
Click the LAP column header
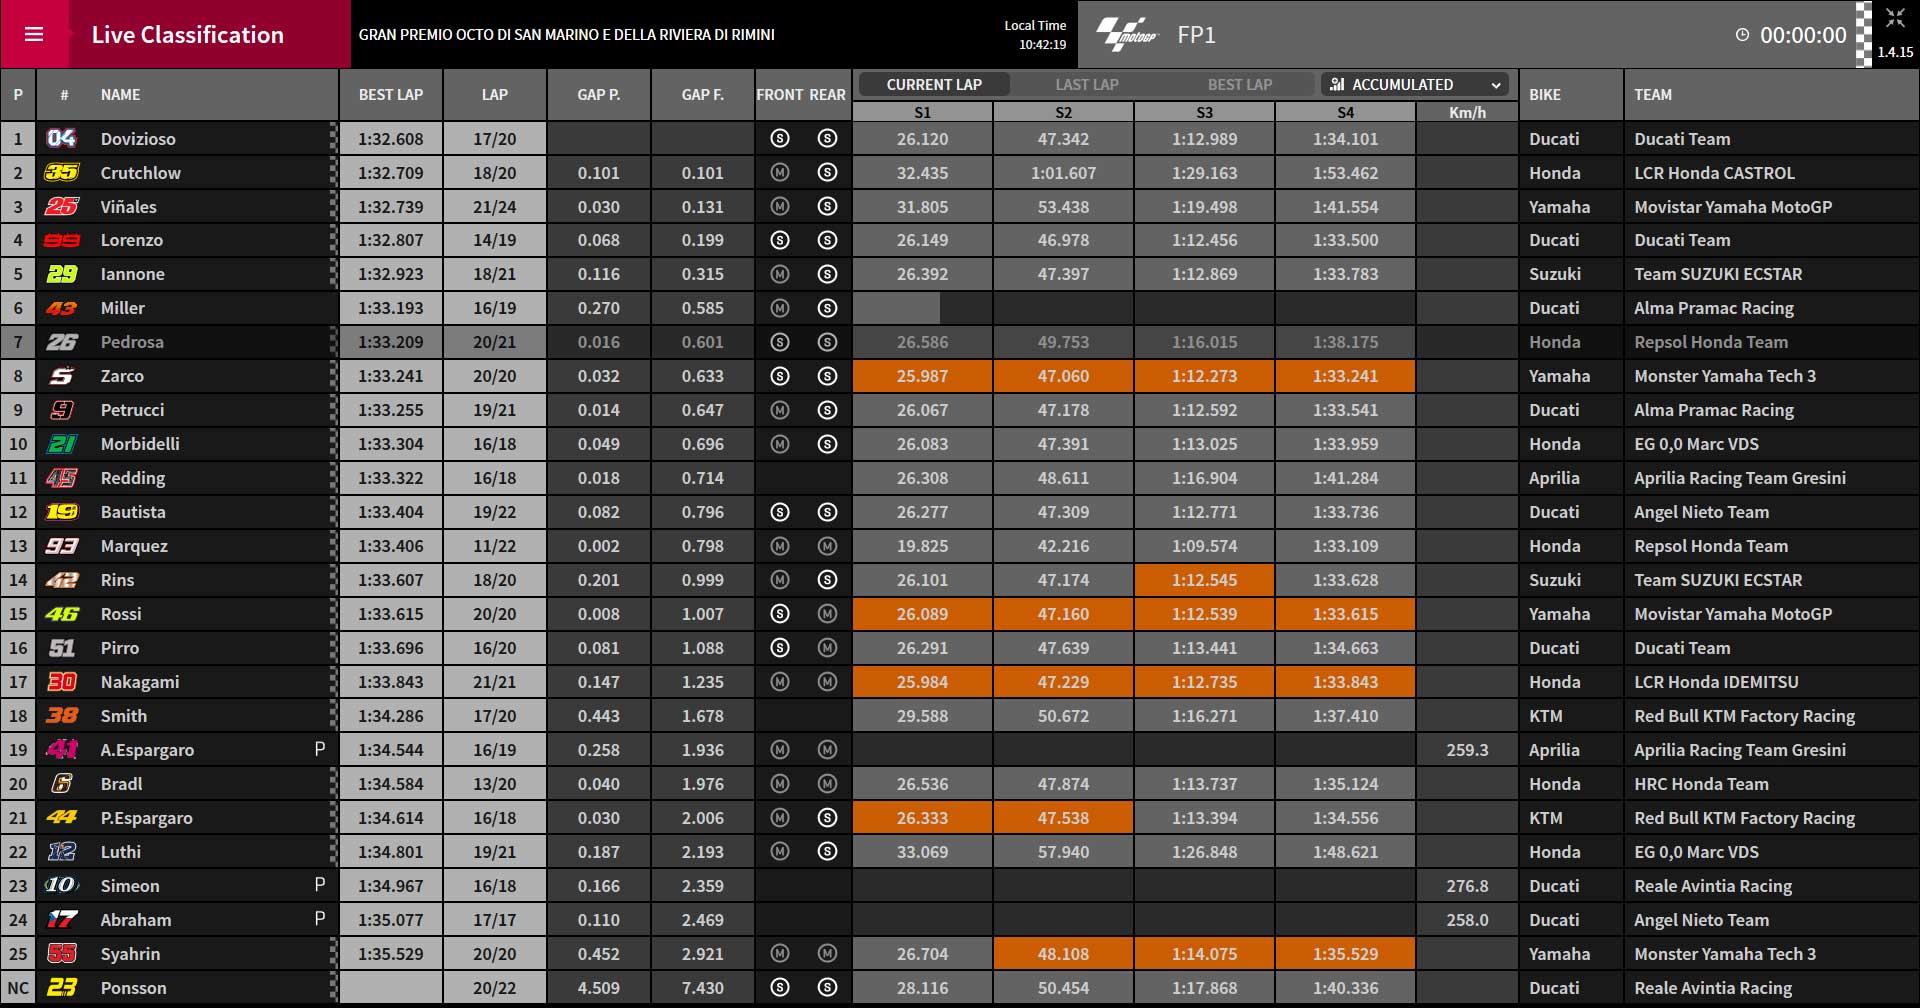pyautogui.click(x=495, y=95)
